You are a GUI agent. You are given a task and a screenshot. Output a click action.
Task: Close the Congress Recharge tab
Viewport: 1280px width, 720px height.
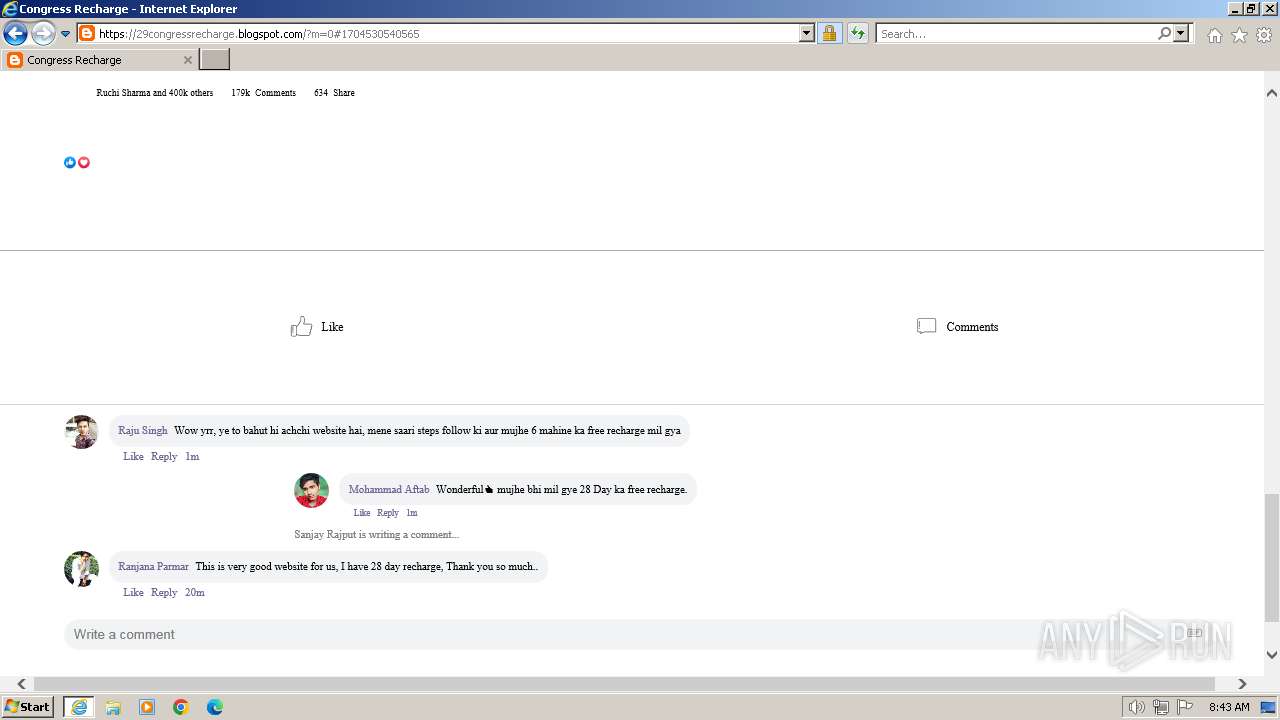click(x=187, y=60)
